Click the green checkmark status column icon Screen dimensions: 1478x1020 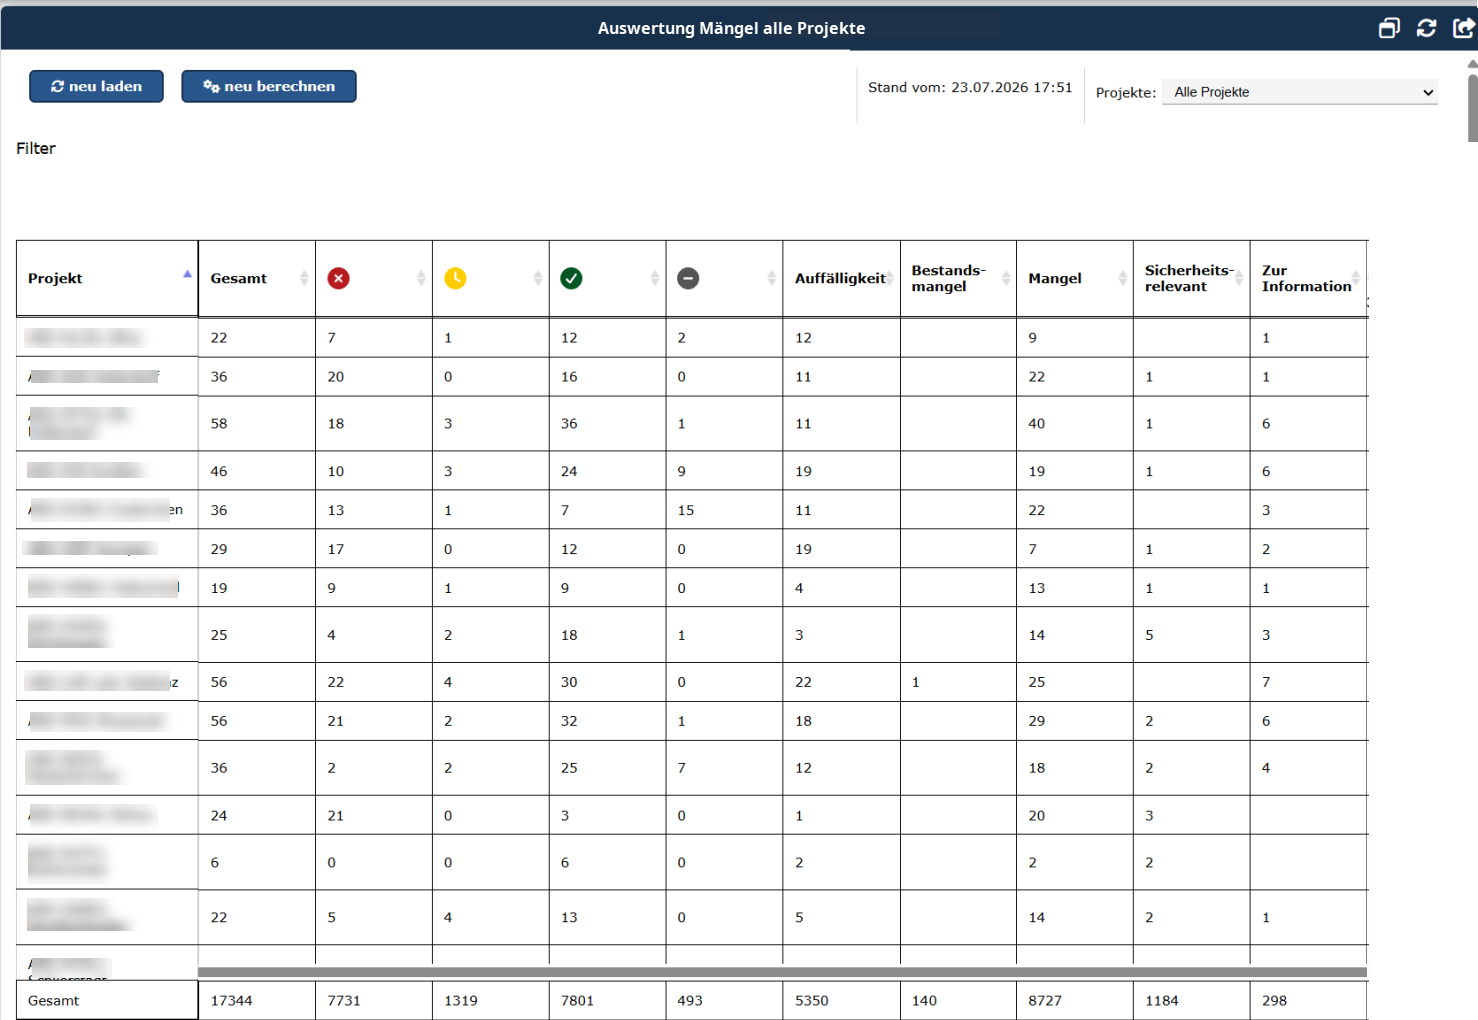[571, 278]
